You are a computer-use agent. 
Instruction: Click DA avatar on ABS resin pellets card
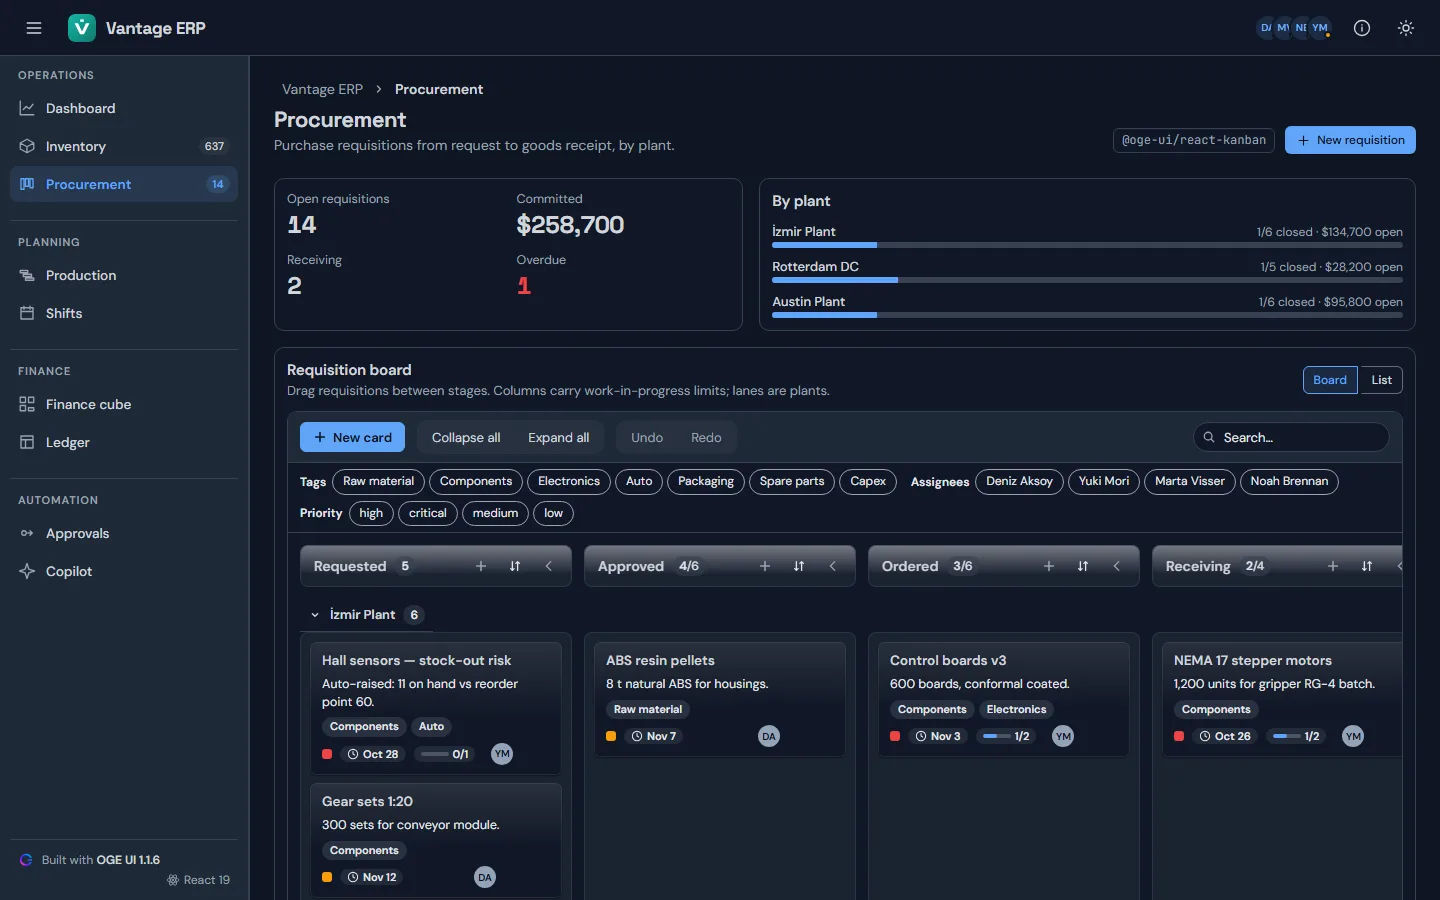click(769, 736)
